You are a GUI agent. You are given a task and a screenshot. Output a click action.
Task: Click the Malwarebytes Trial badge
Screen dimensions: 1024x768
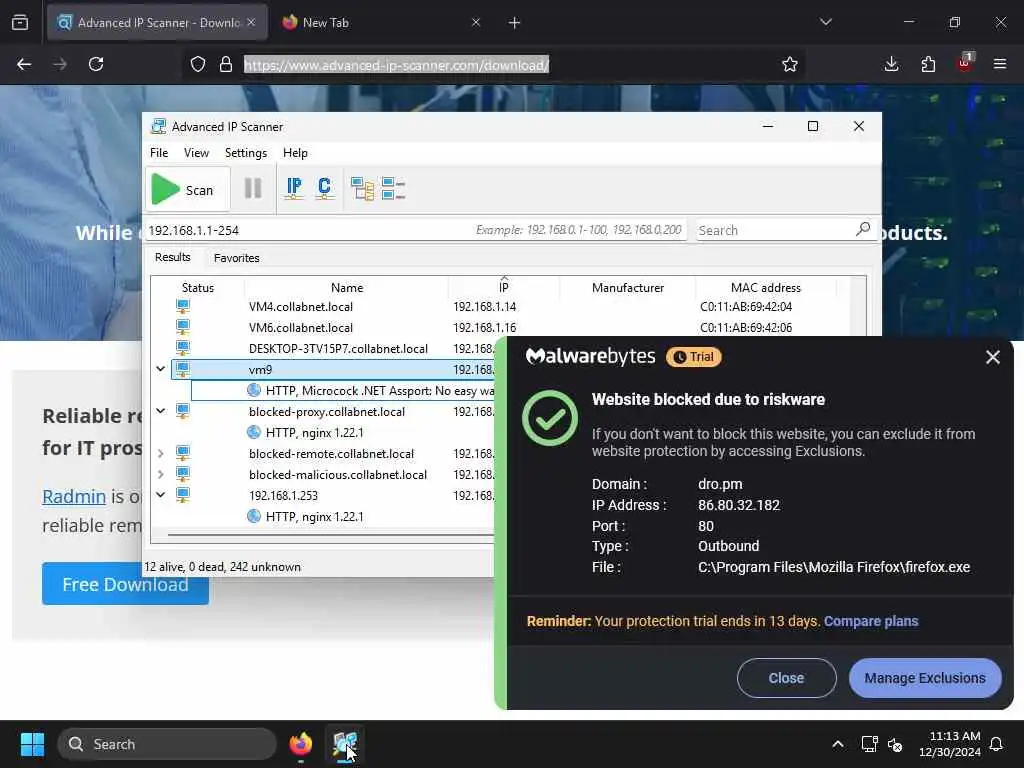694,357
